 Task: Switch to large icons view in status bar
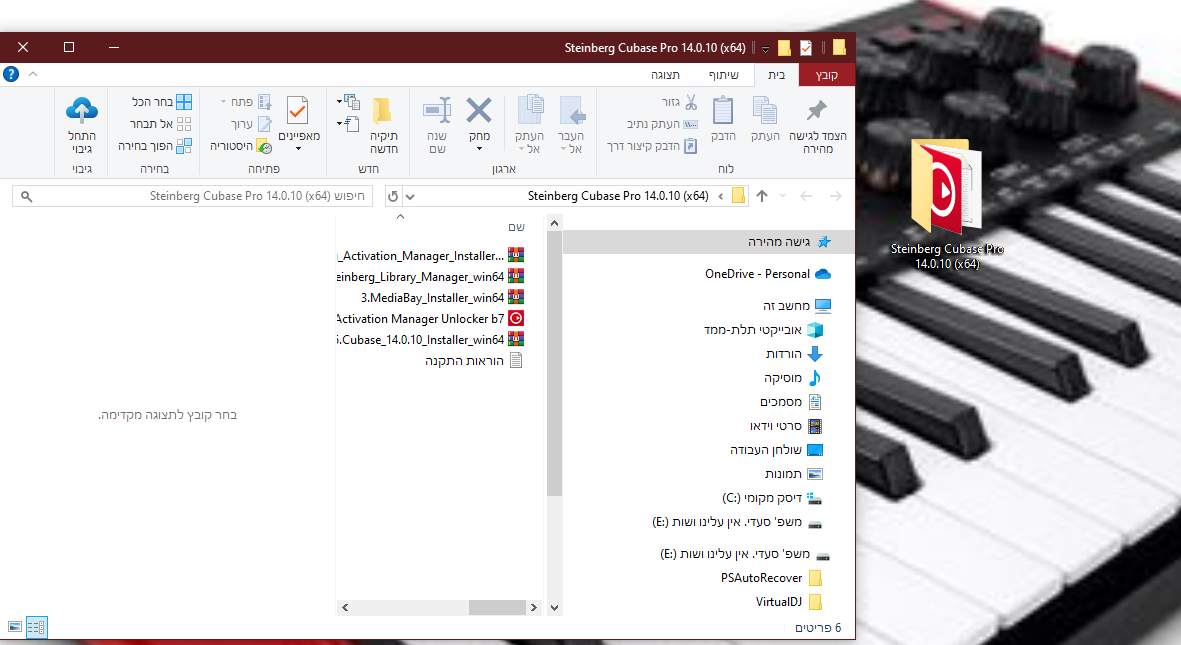click(x=14, y=627)
